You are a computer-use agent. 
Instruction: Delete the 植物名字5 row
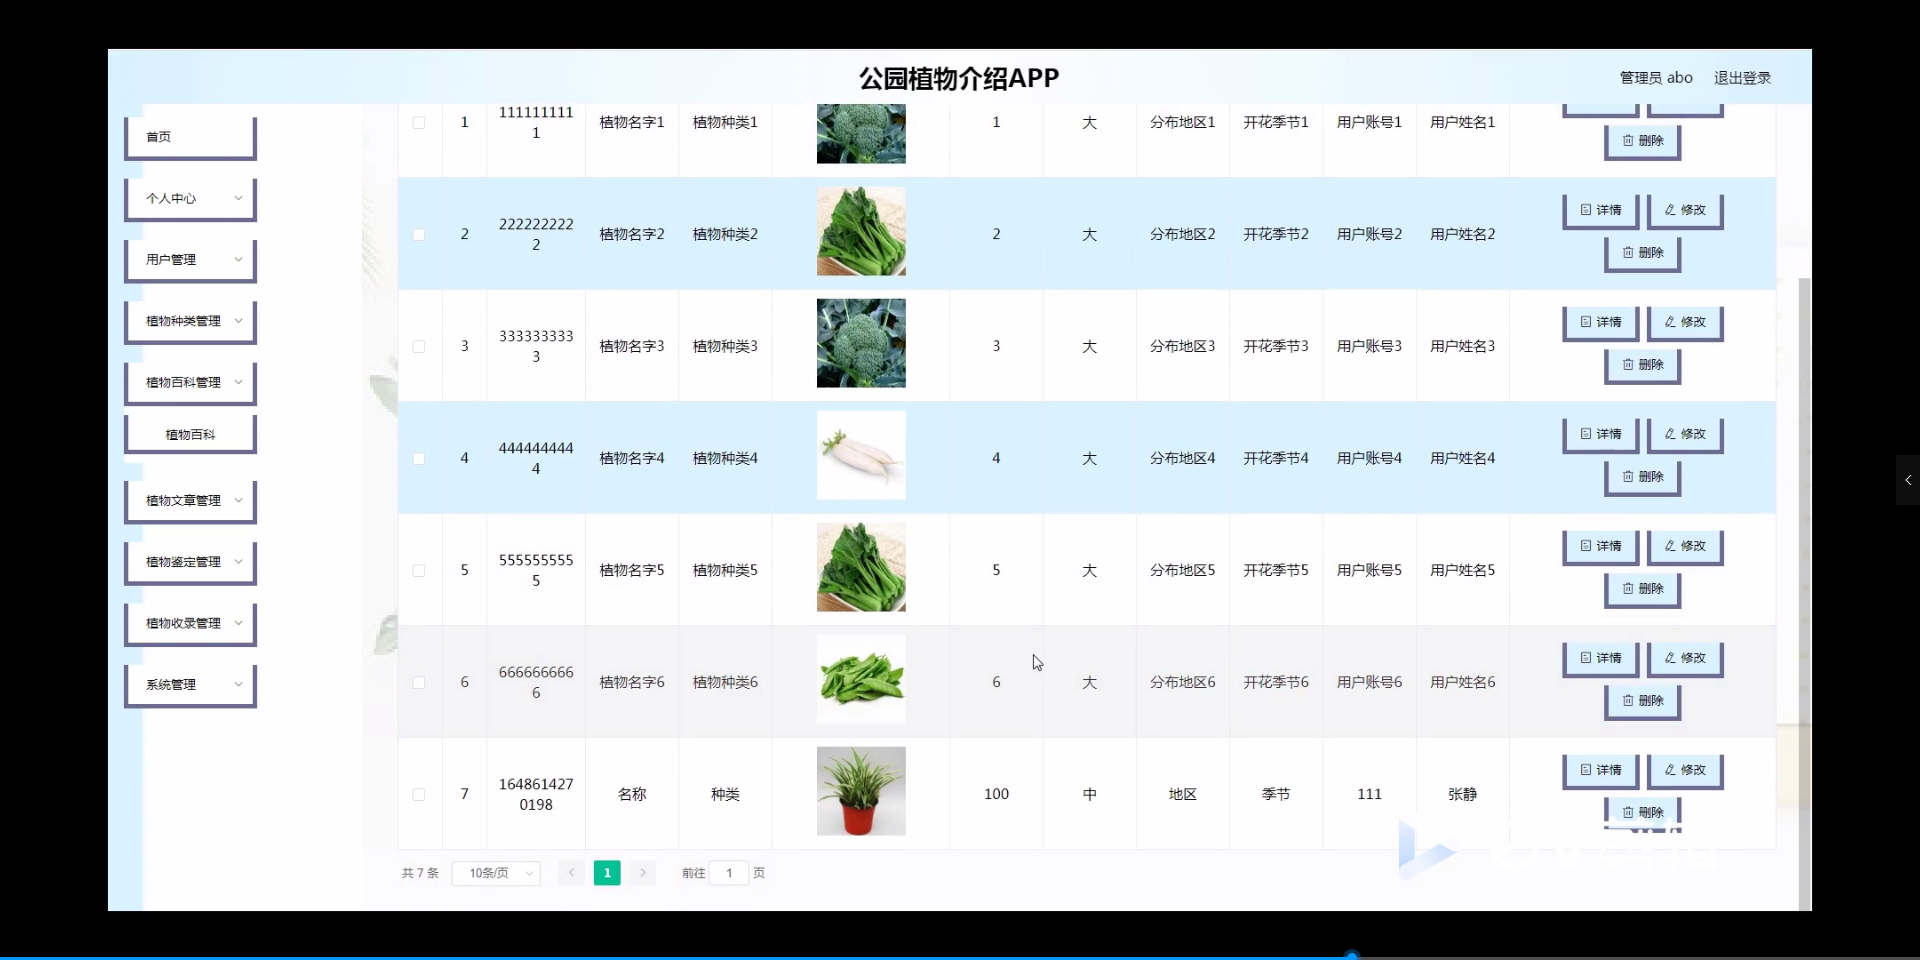[x=1643, y=589]
